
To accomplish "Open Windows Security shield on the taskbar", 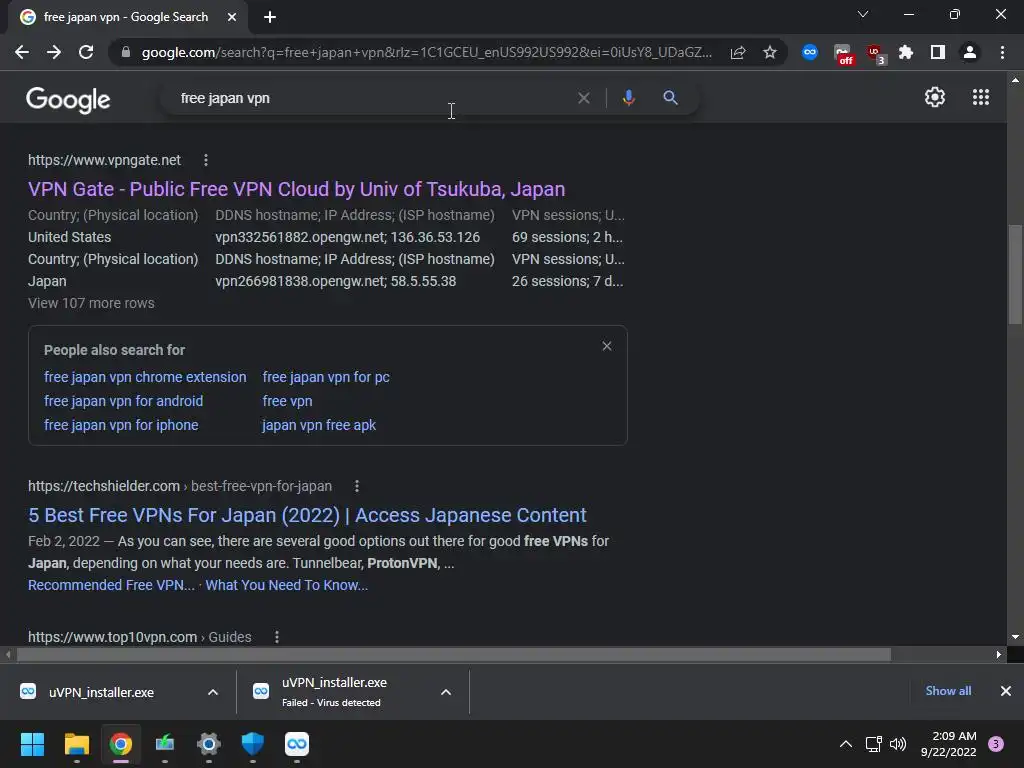I will click(253, 744).
